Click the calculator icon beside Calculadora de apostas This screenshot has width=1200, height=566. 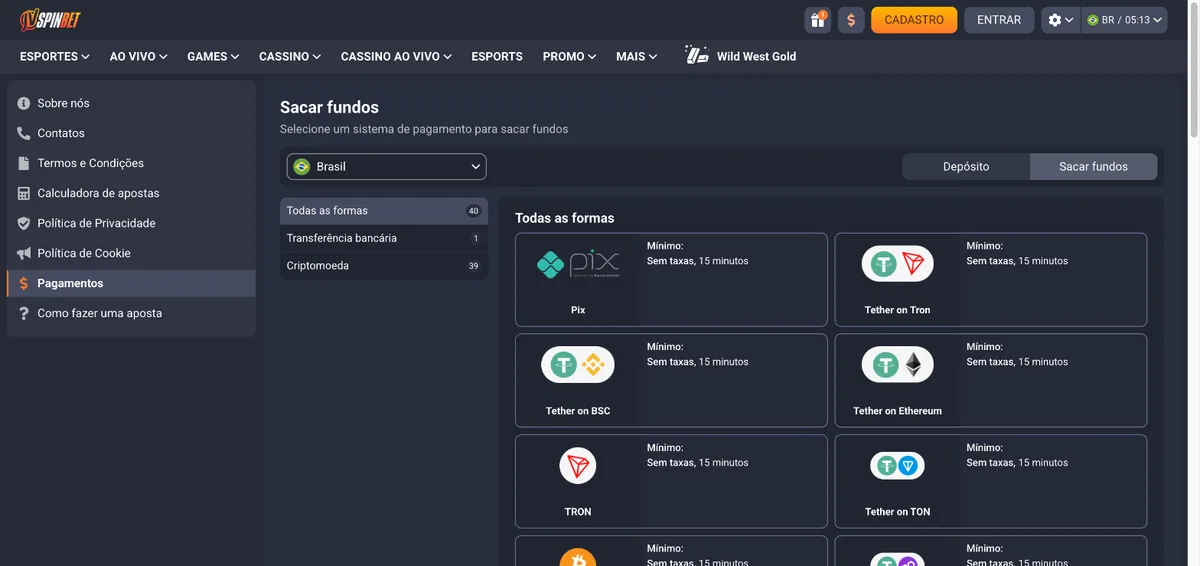click(x=24, y=193)
